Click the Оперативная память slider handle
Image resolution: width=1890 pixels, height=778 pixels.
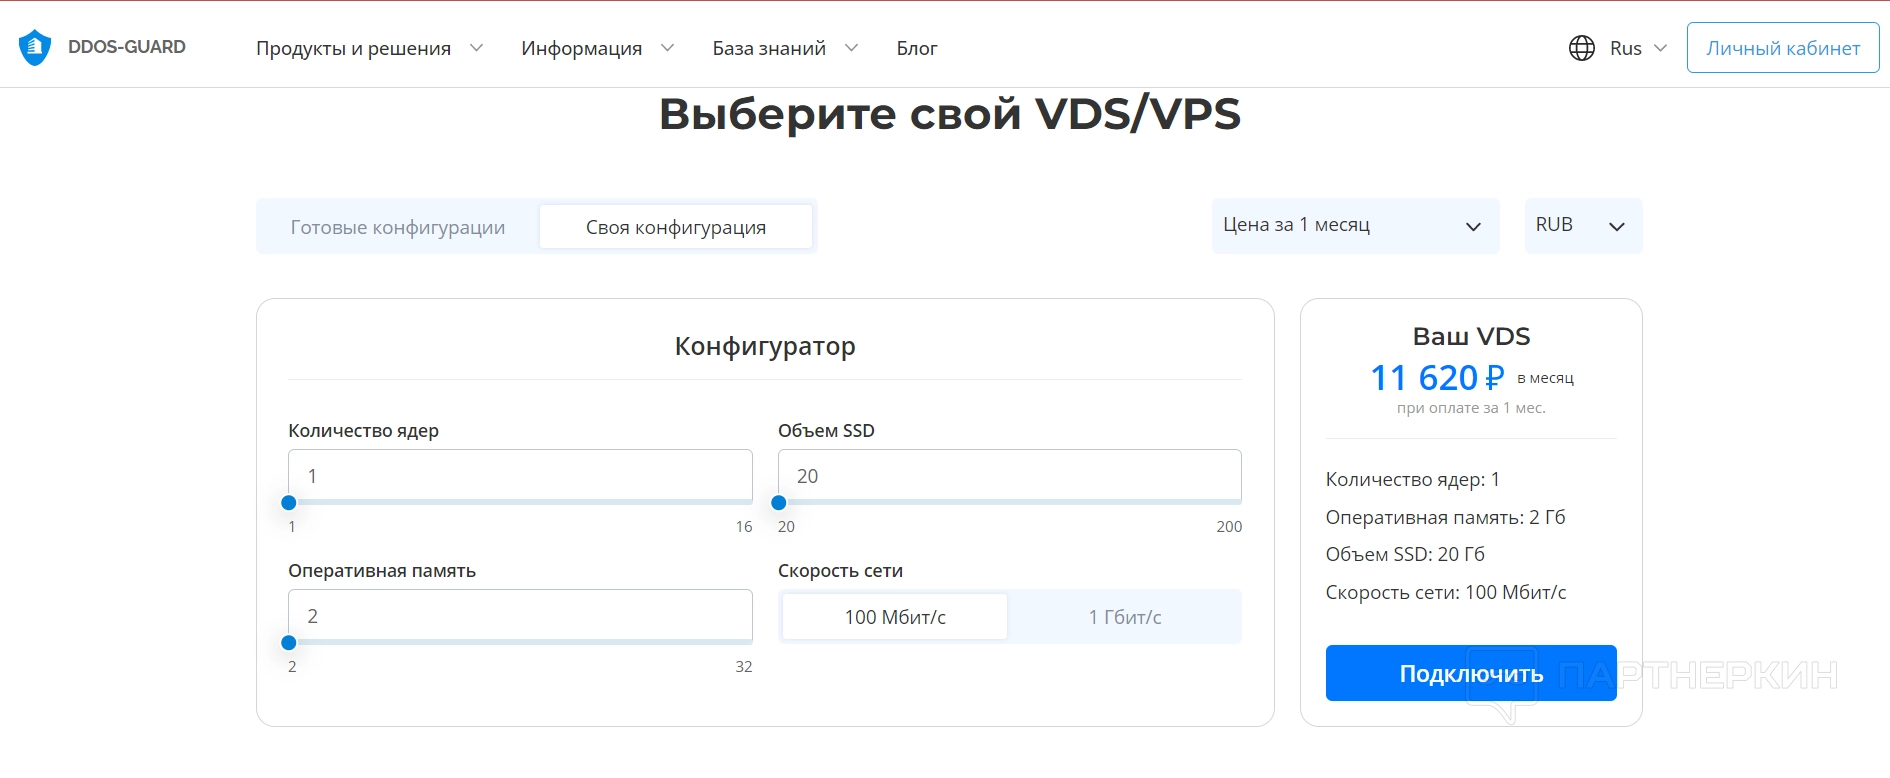289,643
